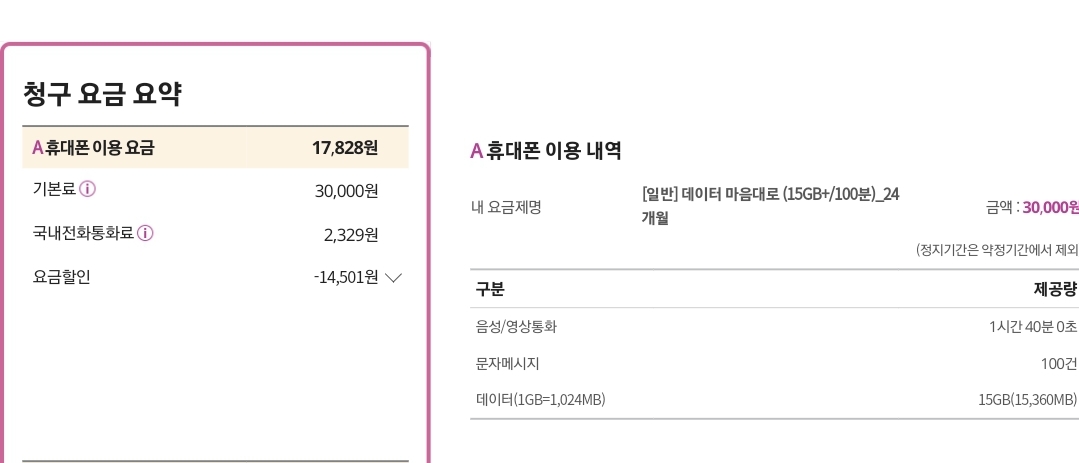
Task: Open info icon next to 기본료
Action: point(87,189)
